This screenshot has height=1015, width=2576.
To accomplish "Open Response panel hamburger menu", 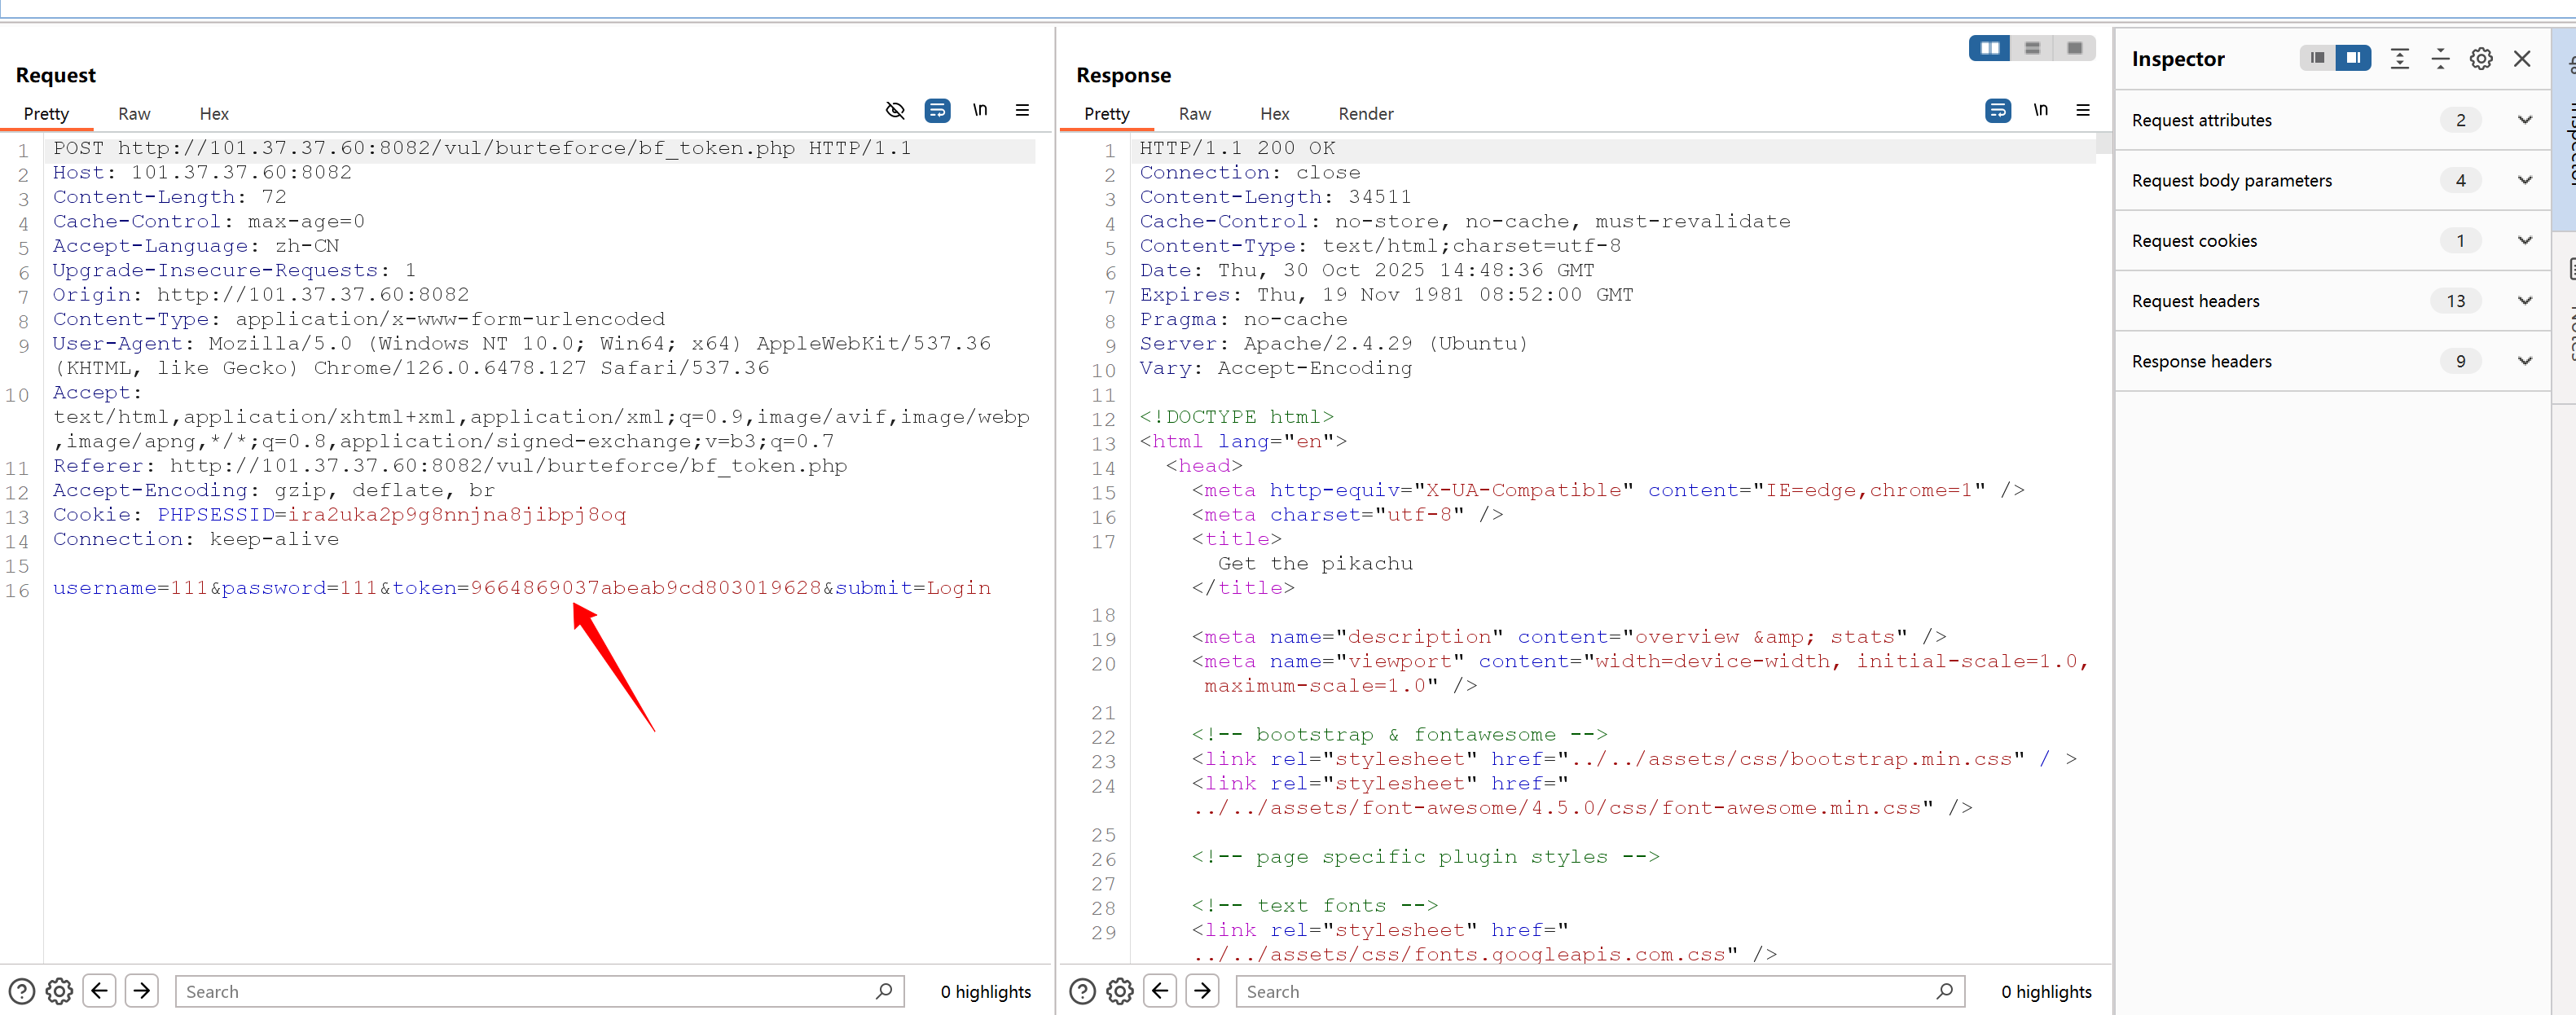I will point(2083,110).
